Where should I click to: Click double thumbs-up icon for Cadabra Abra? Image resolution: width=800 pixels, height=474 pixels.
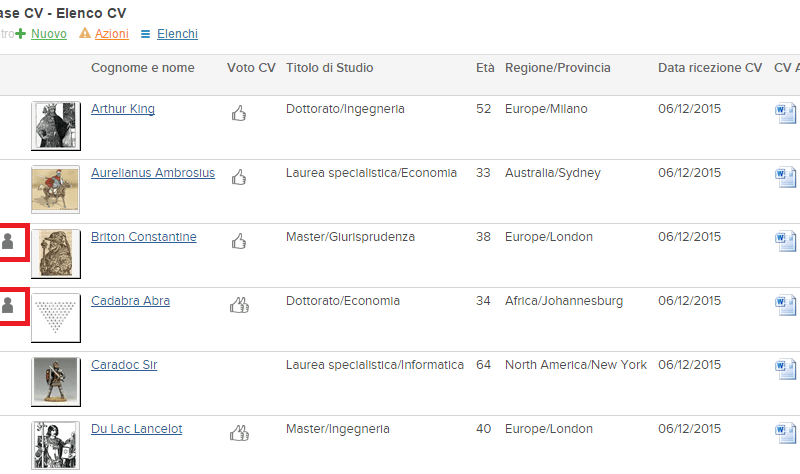point(239,304)
